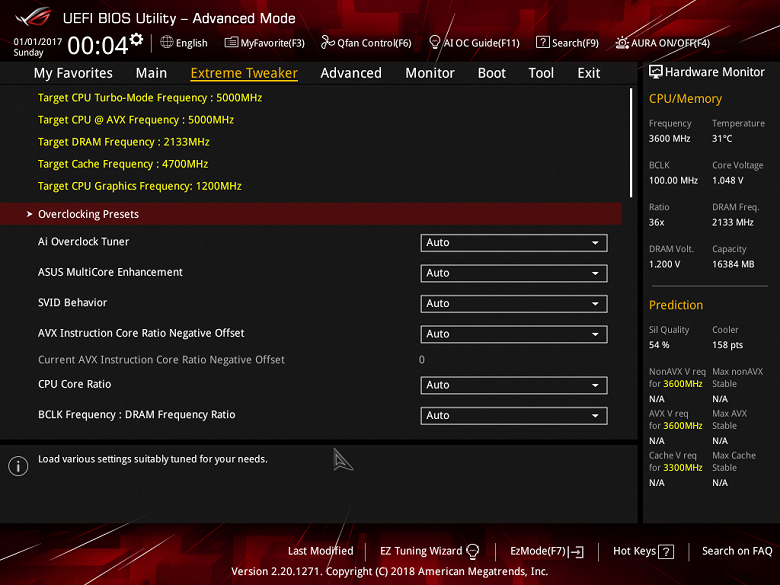Click AI OC Guide(F11) label
Image resolution: width=780 pixels, height=585 pixels.
[x=482, y=43]
